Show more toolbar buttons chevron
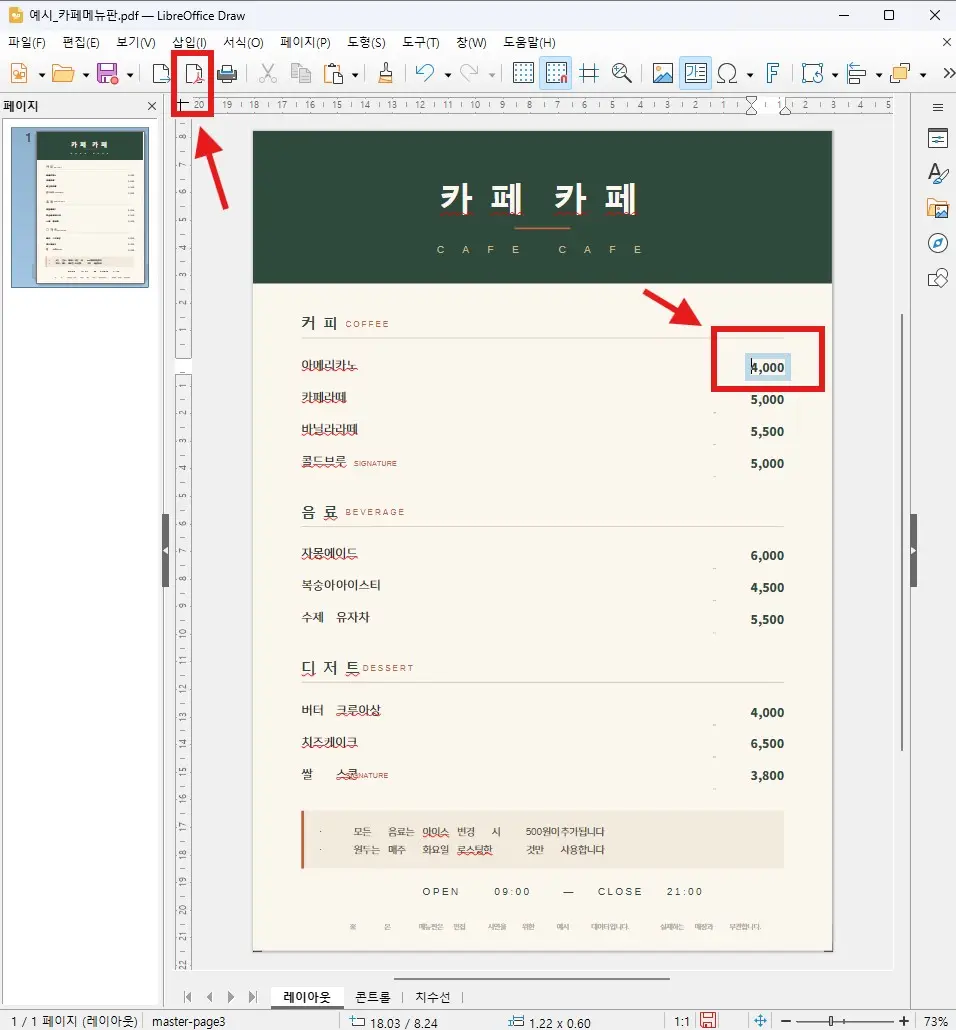This screenshot has height=1030, width=956. (948, 73)
